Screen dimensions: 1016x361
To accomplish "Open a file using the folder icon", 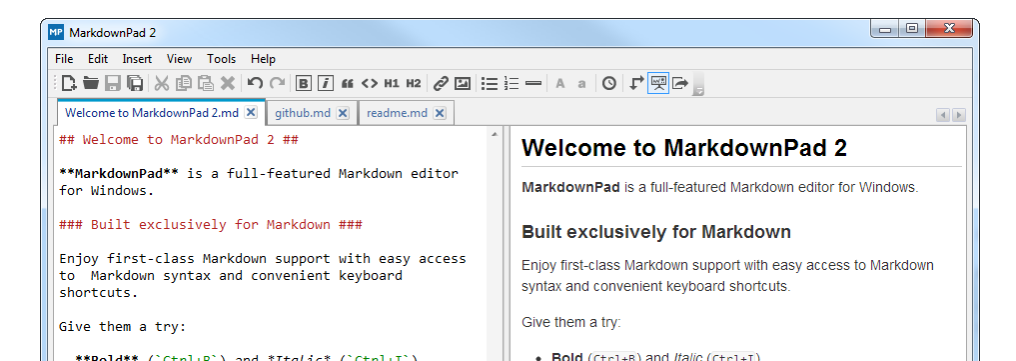I will coord(91,83).
